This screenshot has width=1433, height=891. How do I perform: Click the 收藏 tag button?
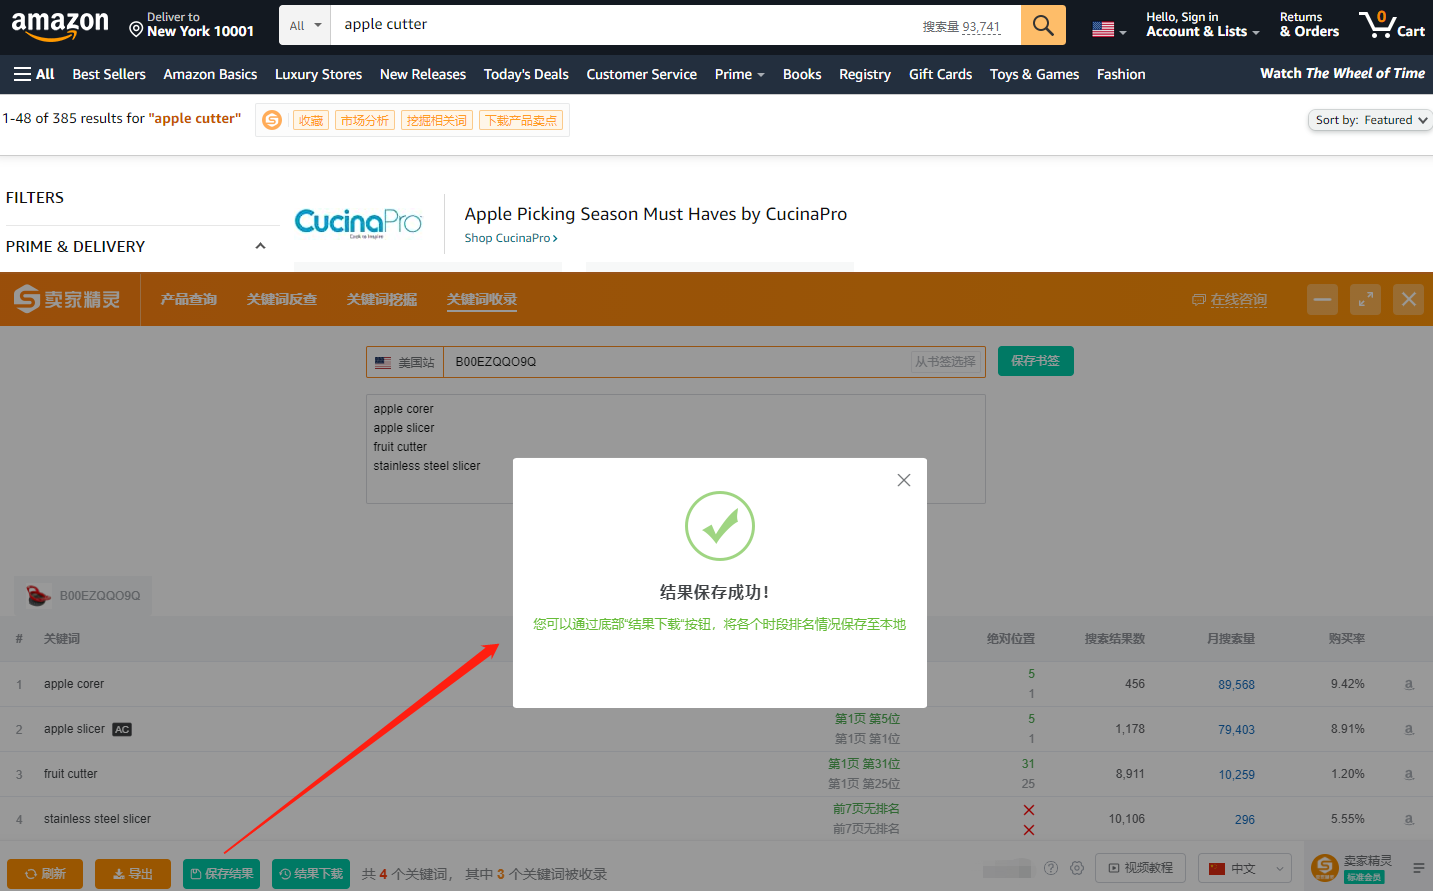(311, 120)
